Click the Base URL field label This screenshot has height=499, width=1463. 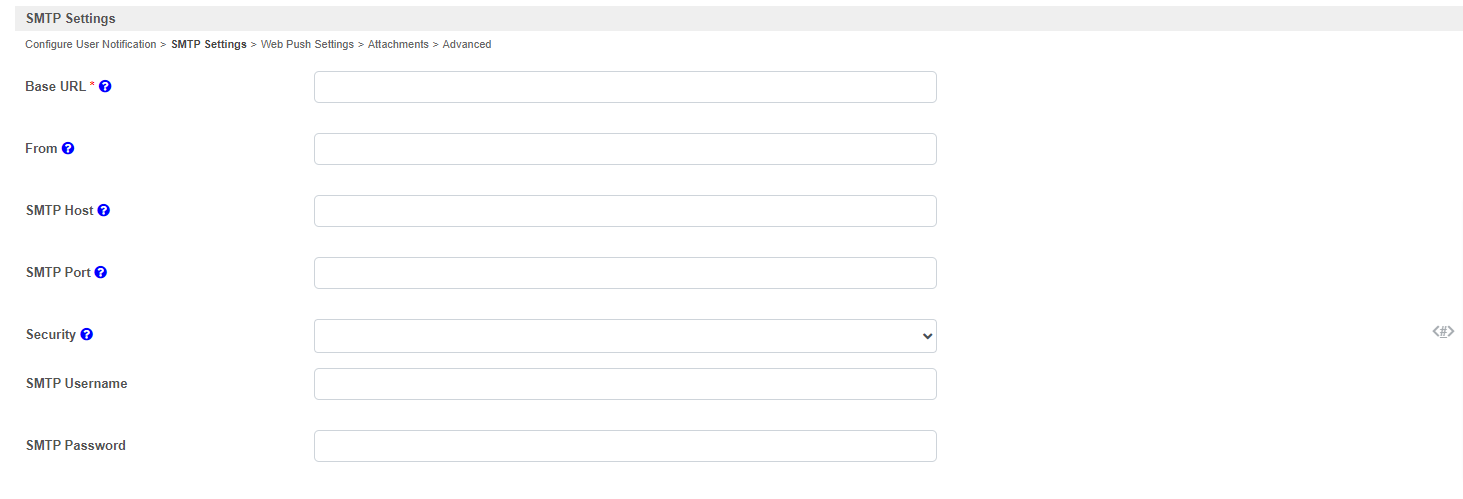(56, 87)
